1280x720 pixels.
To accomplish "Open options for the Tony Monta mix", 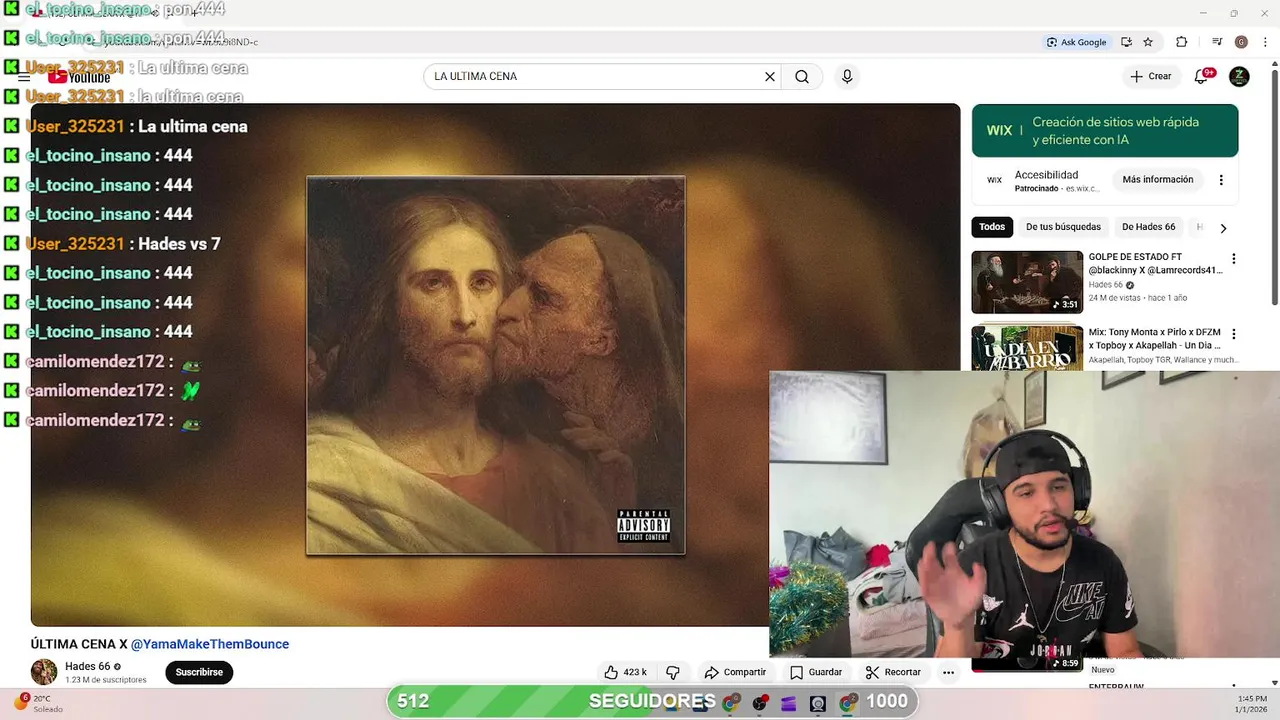I will [x=1233, y=334].
